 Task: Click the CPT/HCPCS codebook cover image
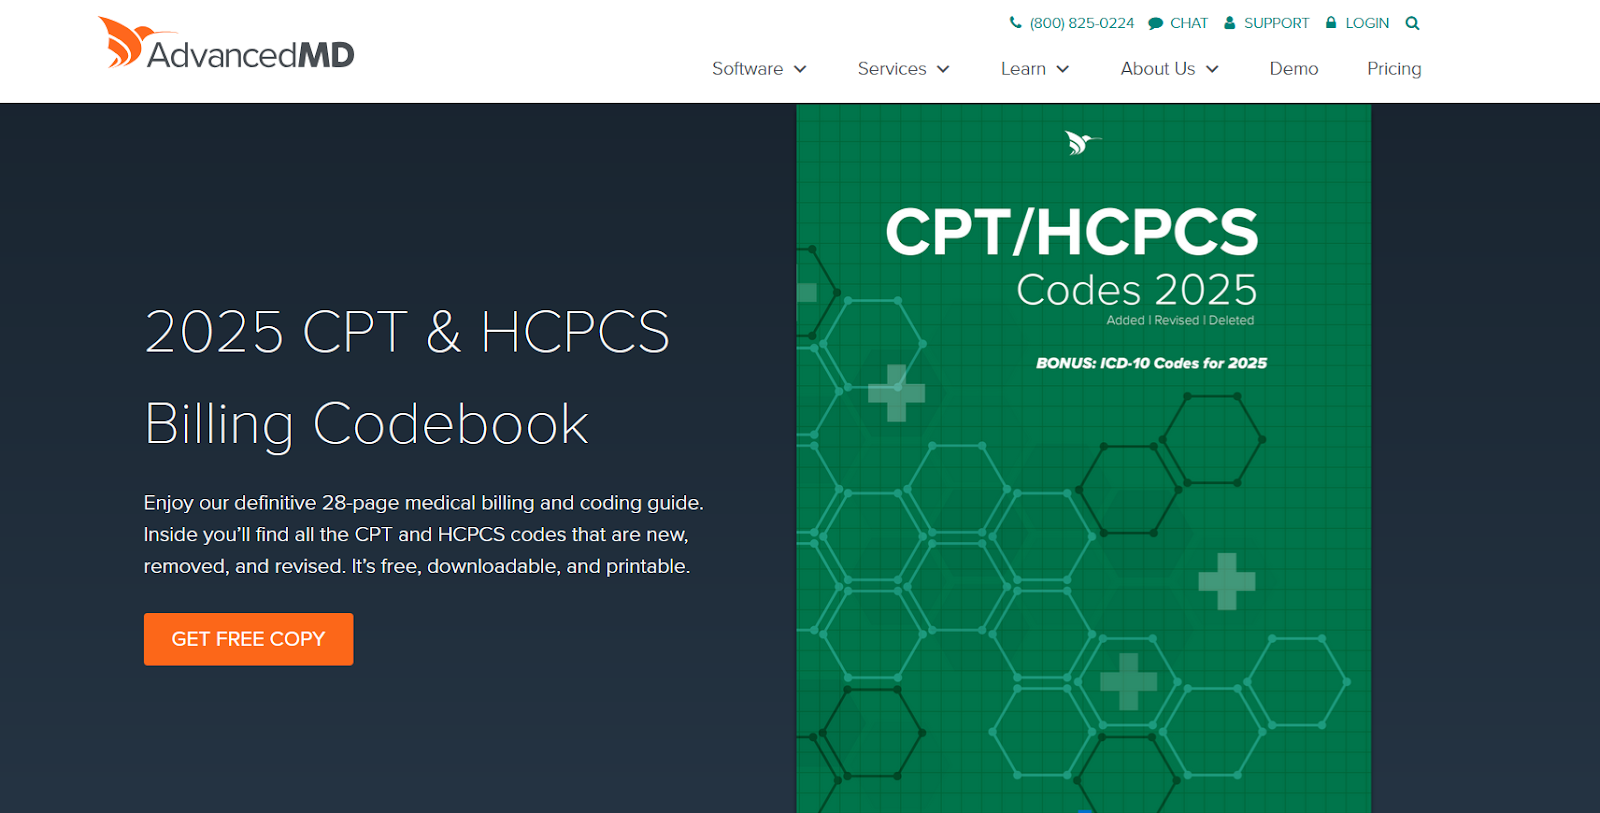(x=1083, y=459)
